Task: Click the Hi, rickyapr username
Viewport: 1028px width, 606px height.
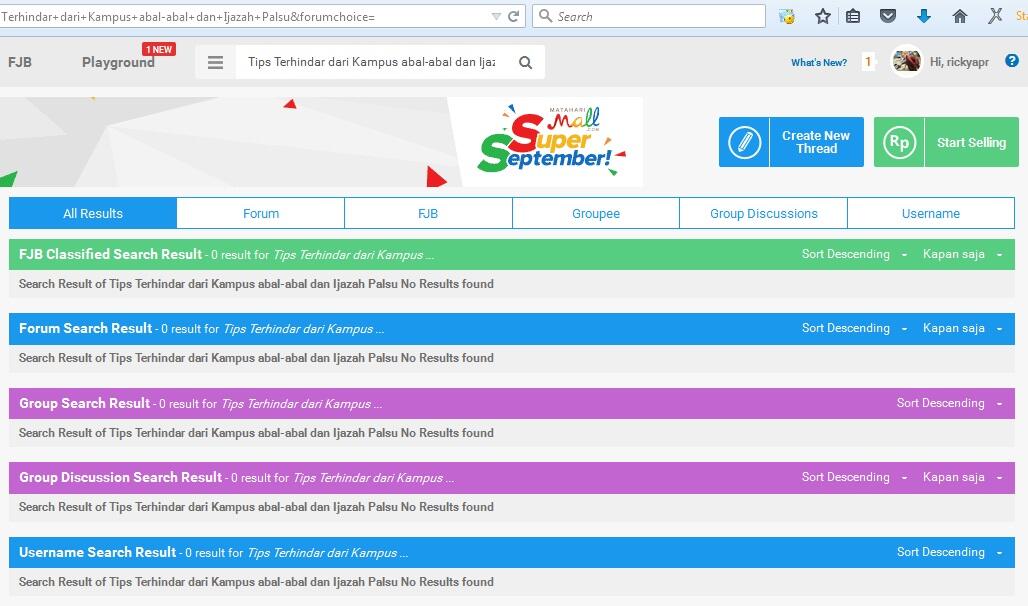Action: coord(959,62)
